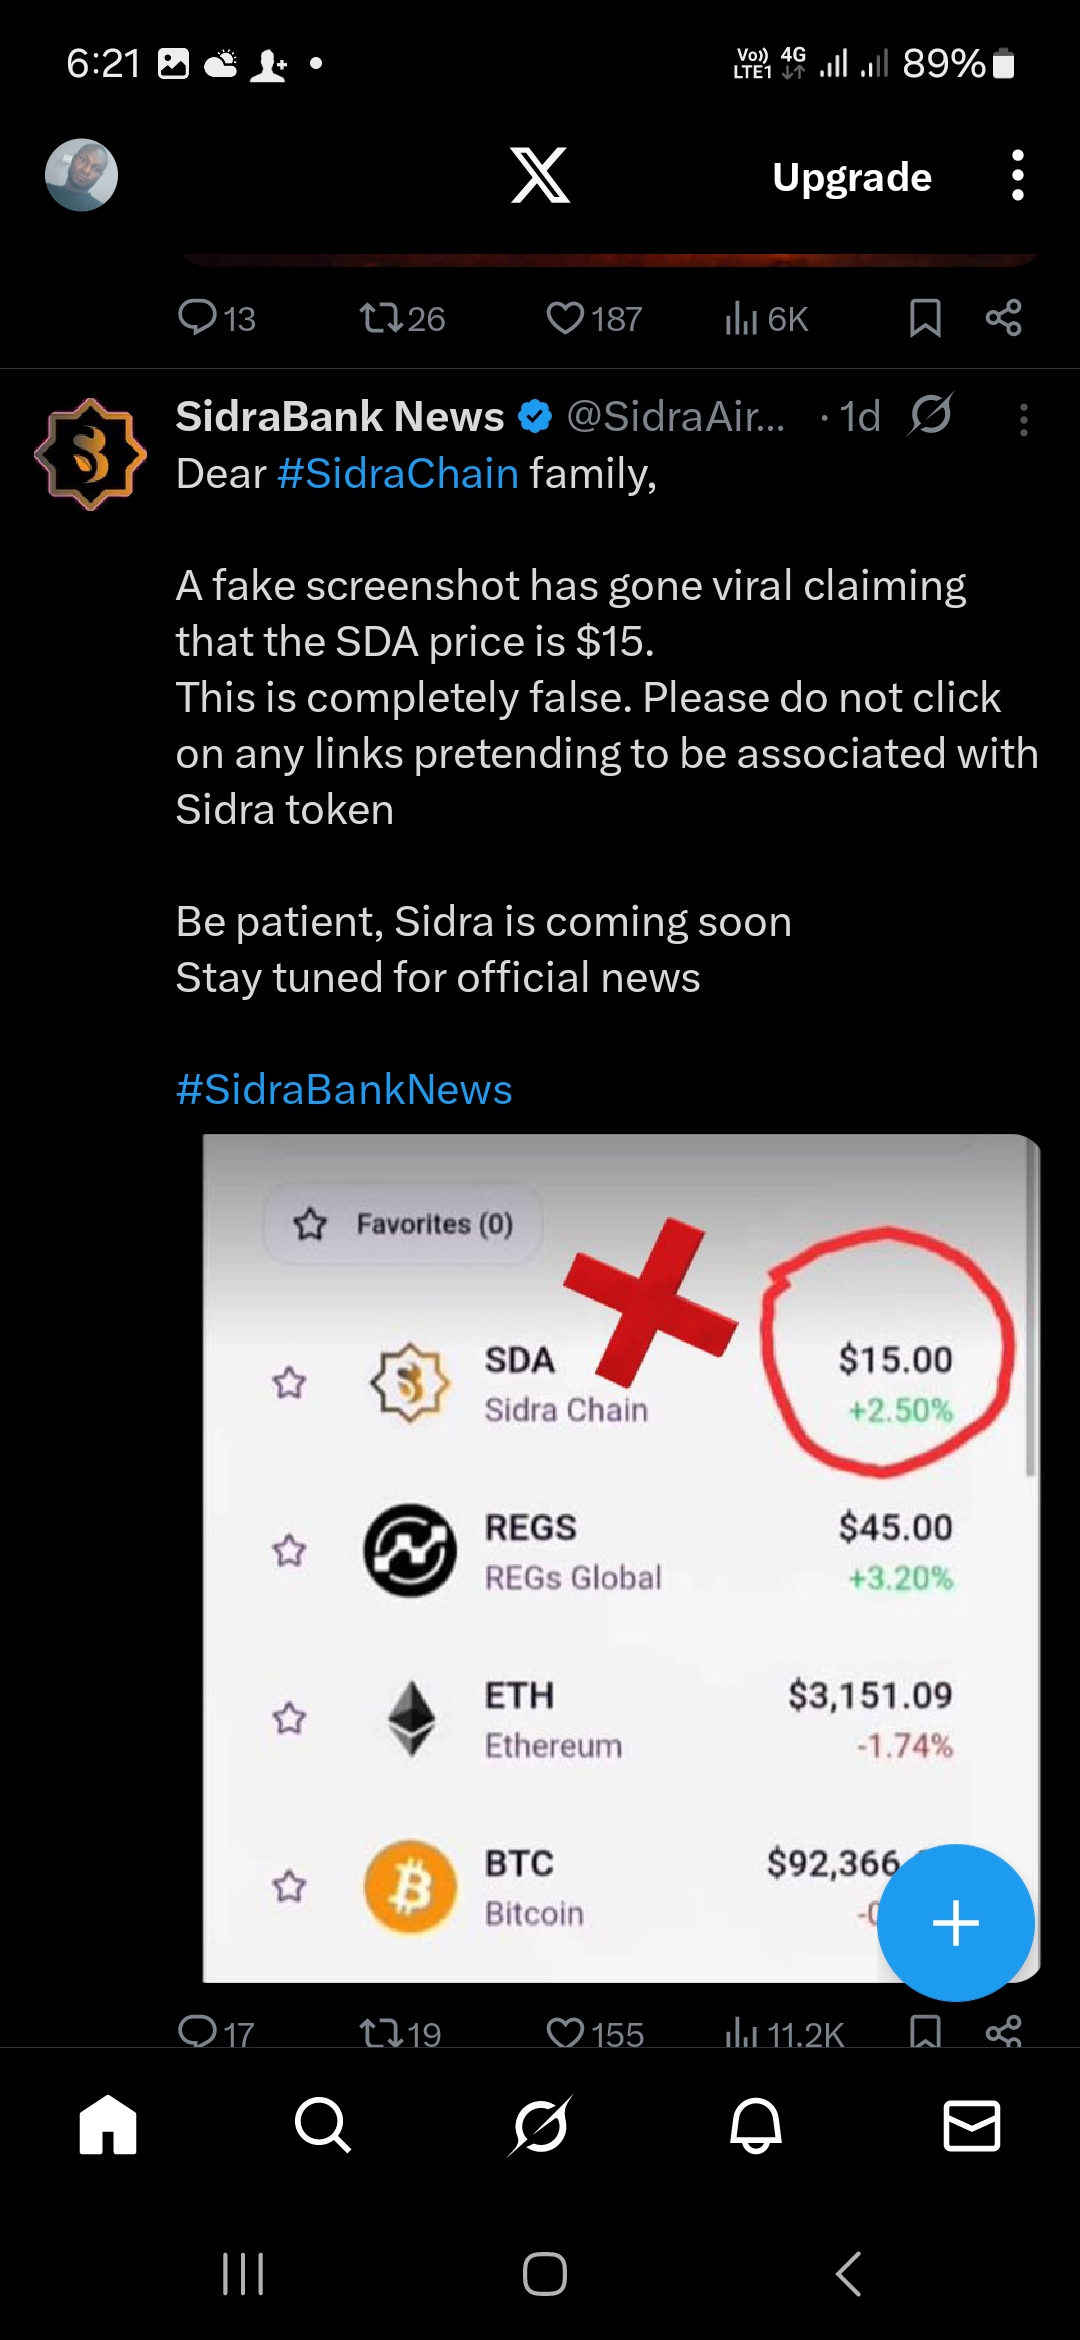1080x2340 pixels.
Task: Open the profile avatar menu
Action: 82,175
